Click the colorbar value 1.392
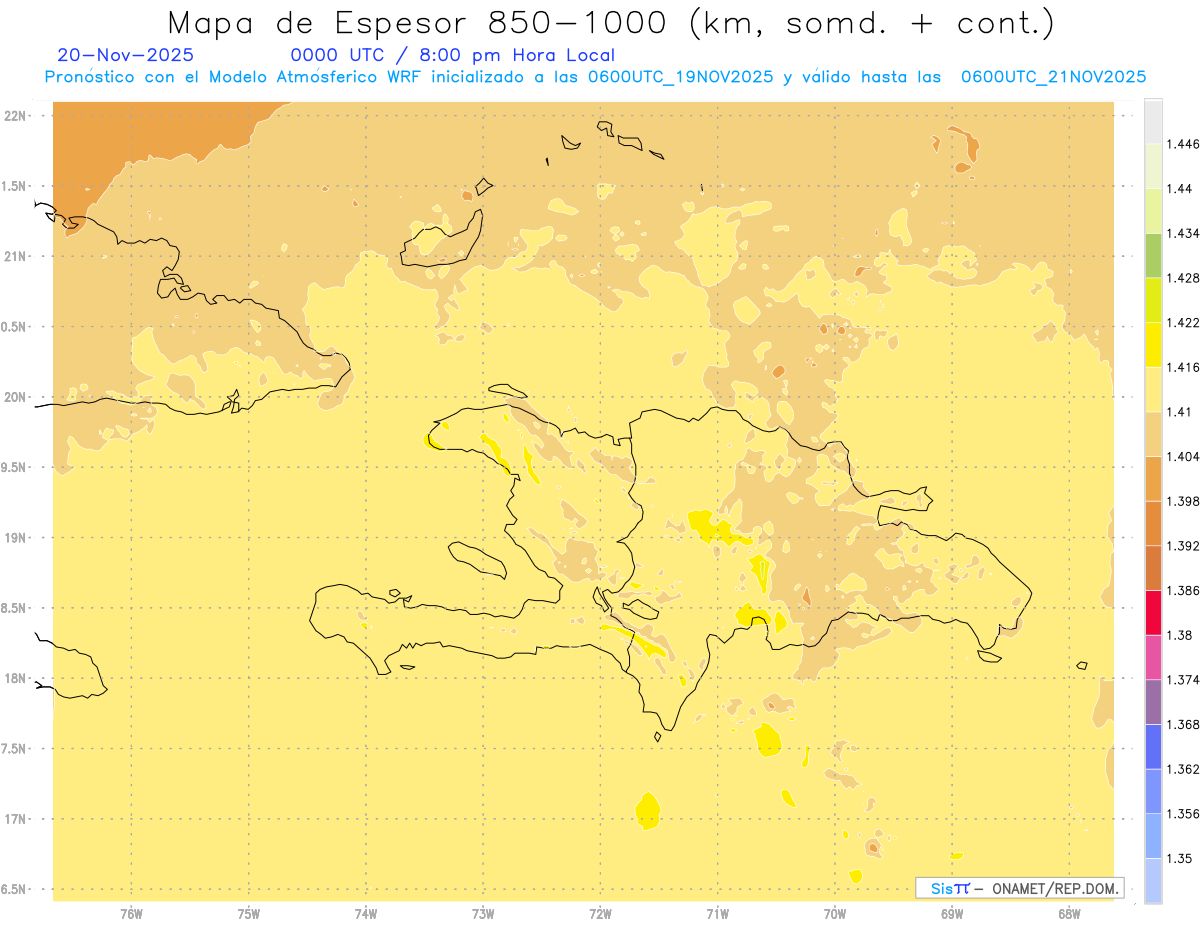The image size is (1200, 927). (x=1183, y=546)
